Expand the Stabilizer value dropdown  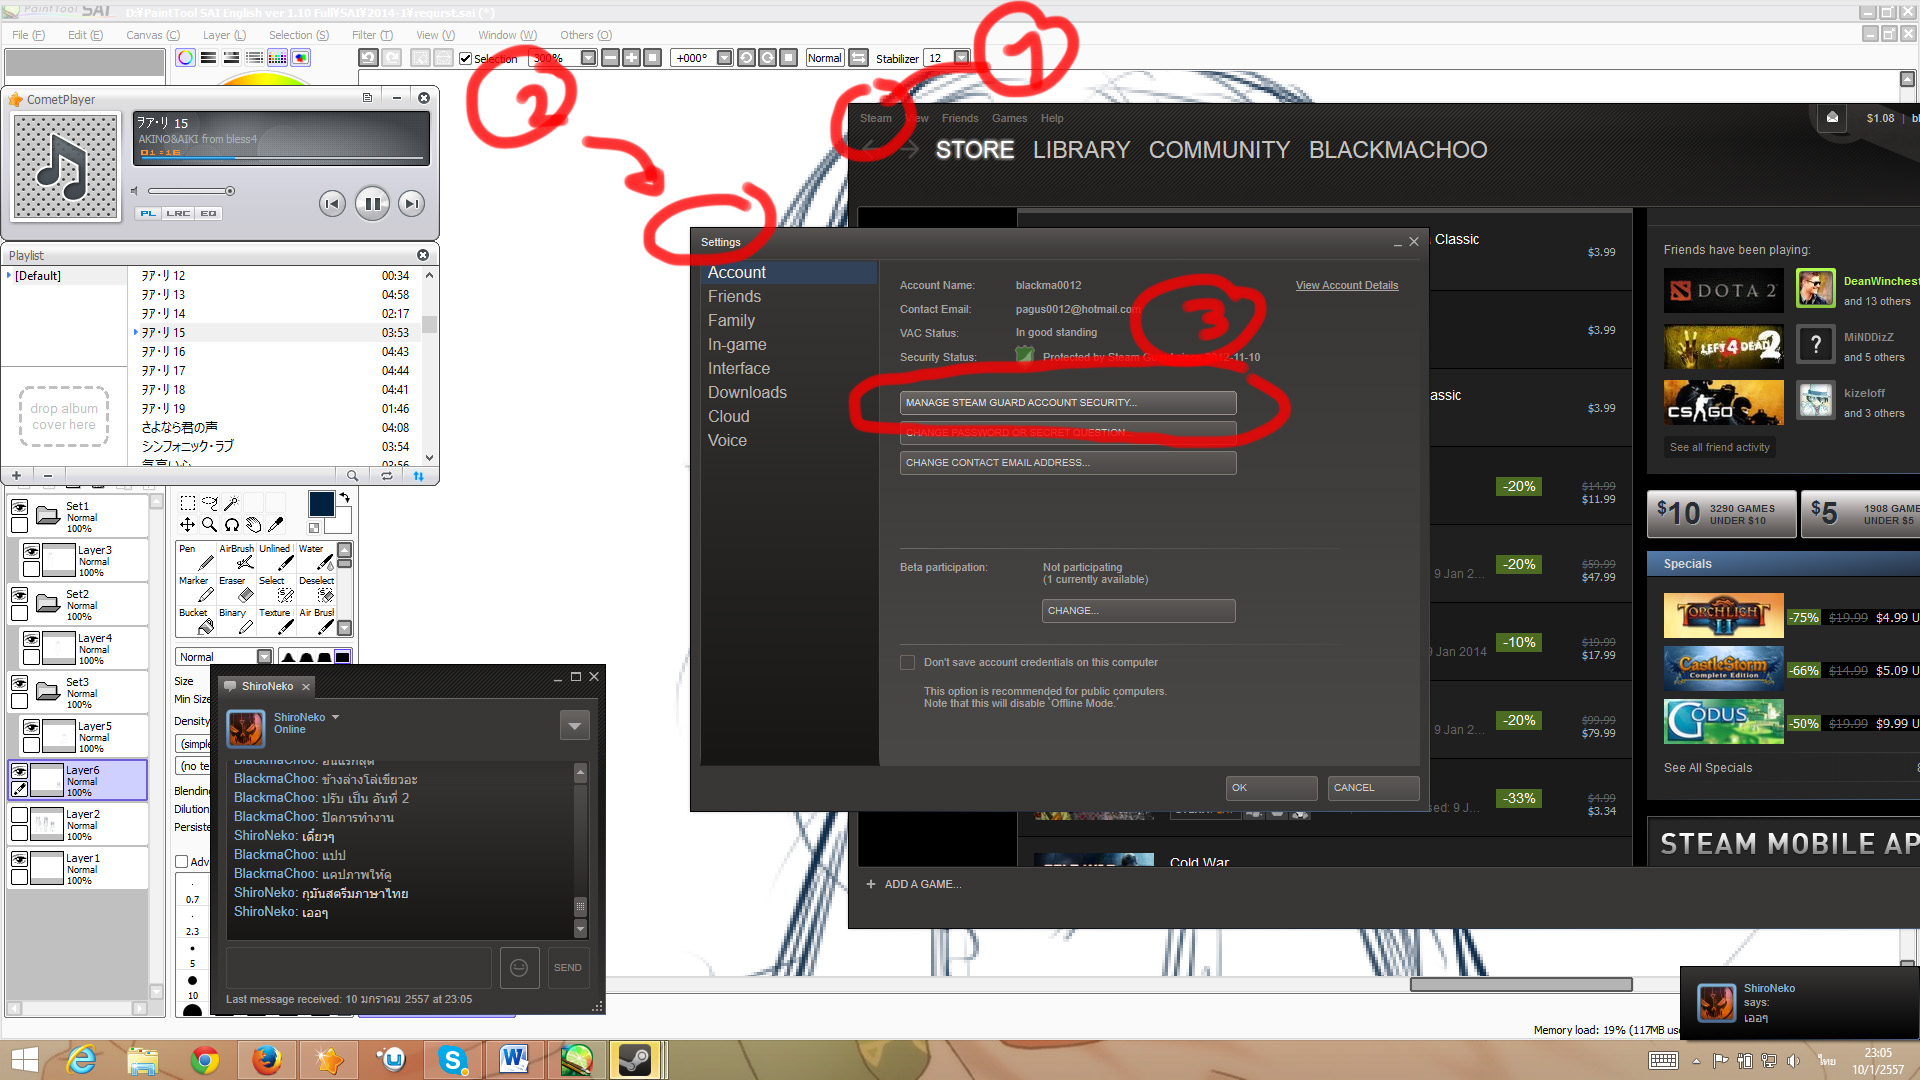961,58
